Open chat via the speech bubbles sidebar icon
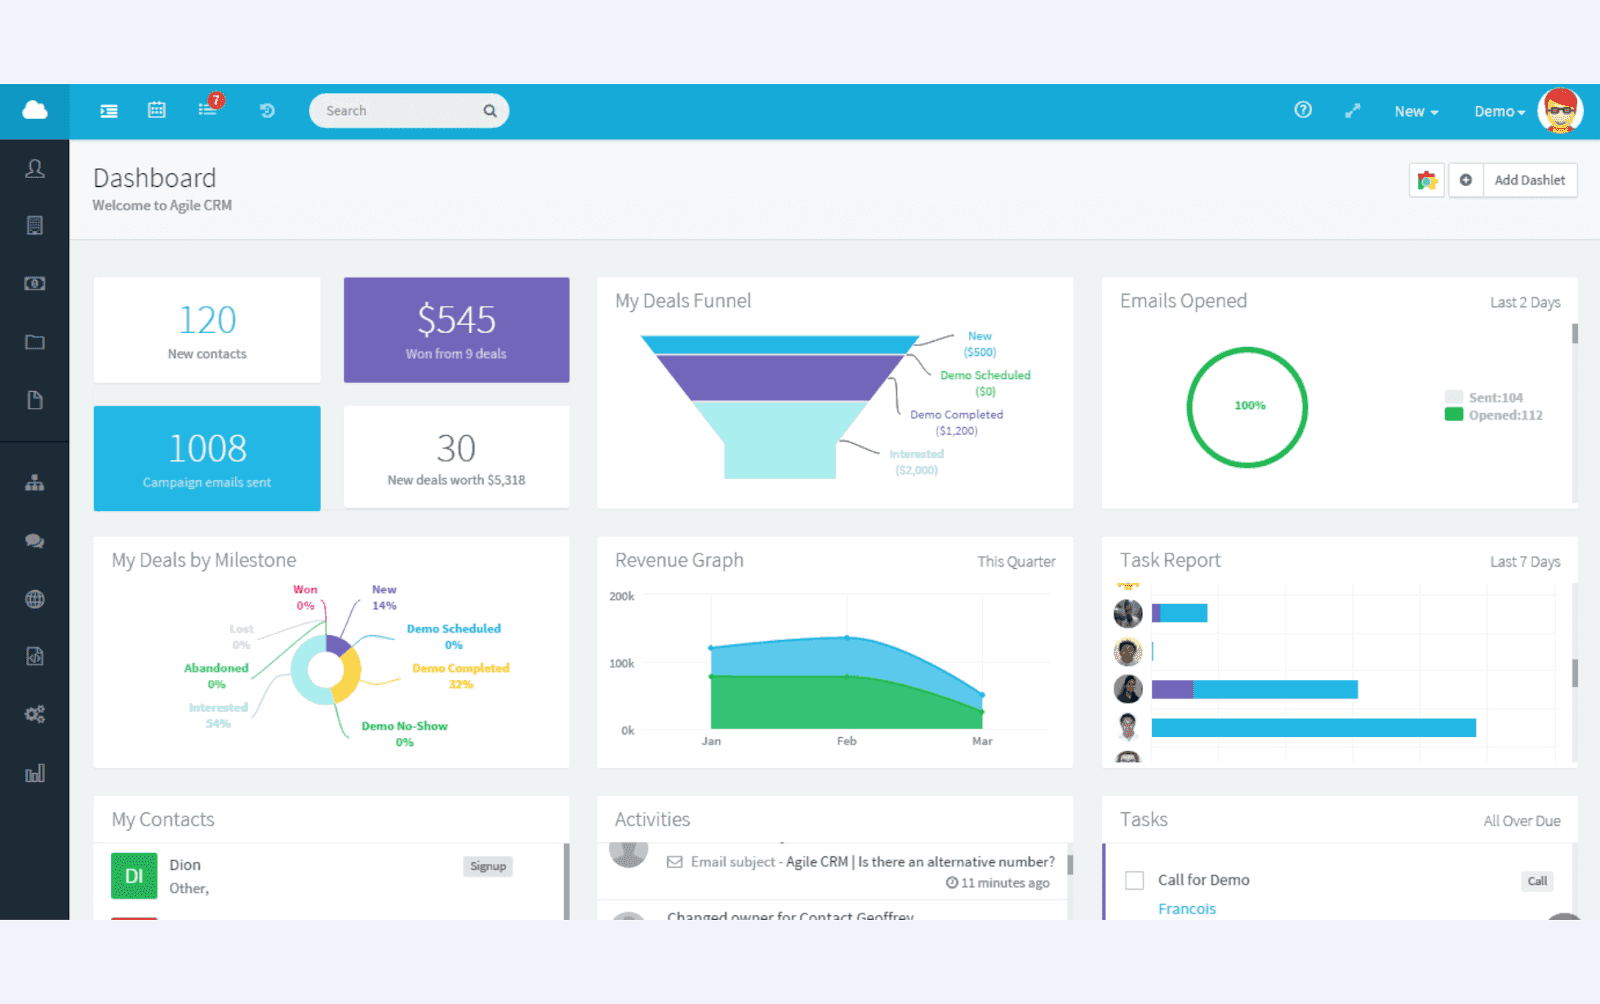The width and height of the screenshot is (1600, 1004). [35, 541]
